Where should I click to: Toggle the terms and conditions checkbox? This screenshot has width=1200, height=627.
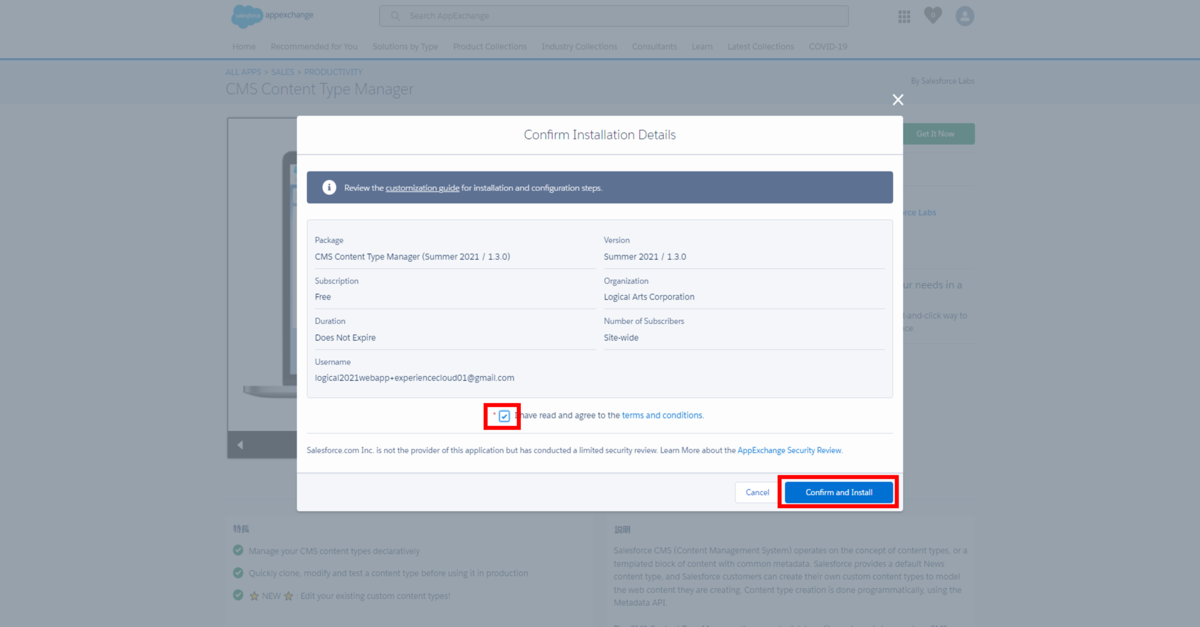[504, 416]
